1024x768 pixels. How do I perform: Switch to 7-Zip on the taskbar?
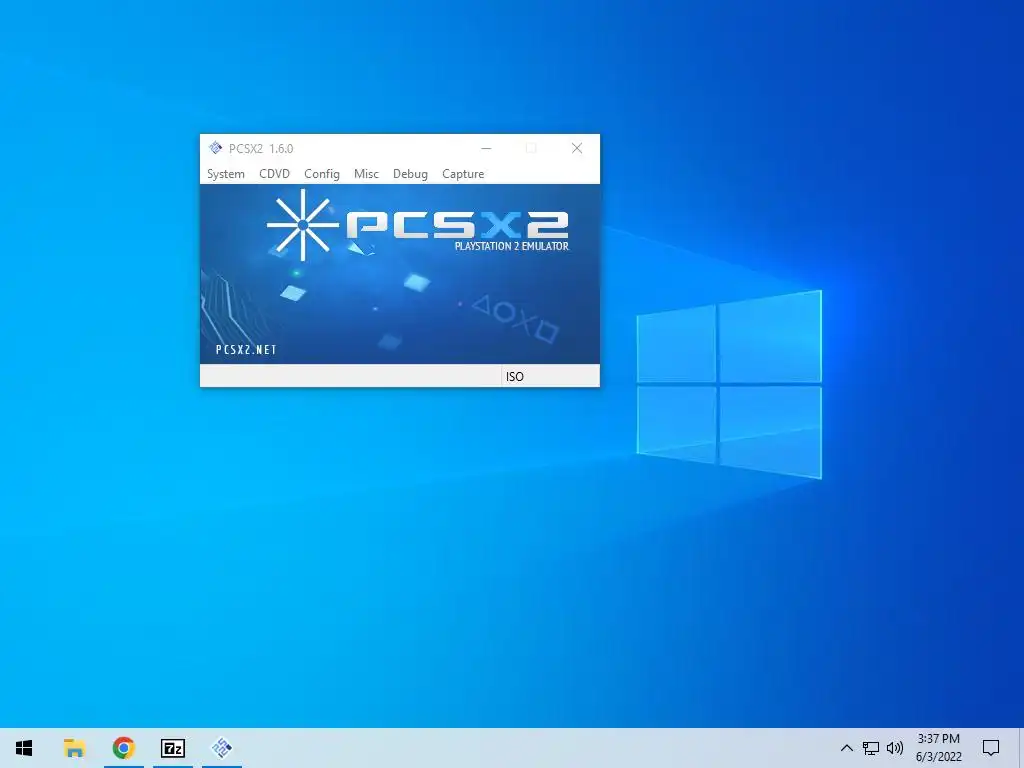click(173, 748)
